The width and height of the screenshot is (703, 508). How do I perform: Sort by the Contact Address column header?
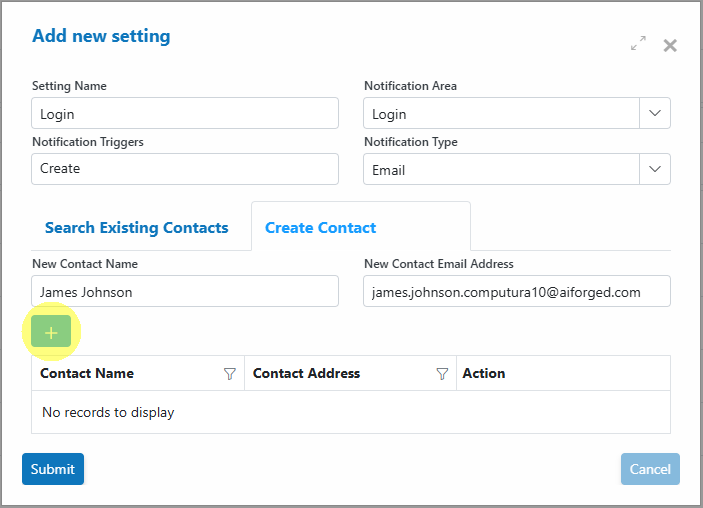pyautogui.click(x=306, y=373)
